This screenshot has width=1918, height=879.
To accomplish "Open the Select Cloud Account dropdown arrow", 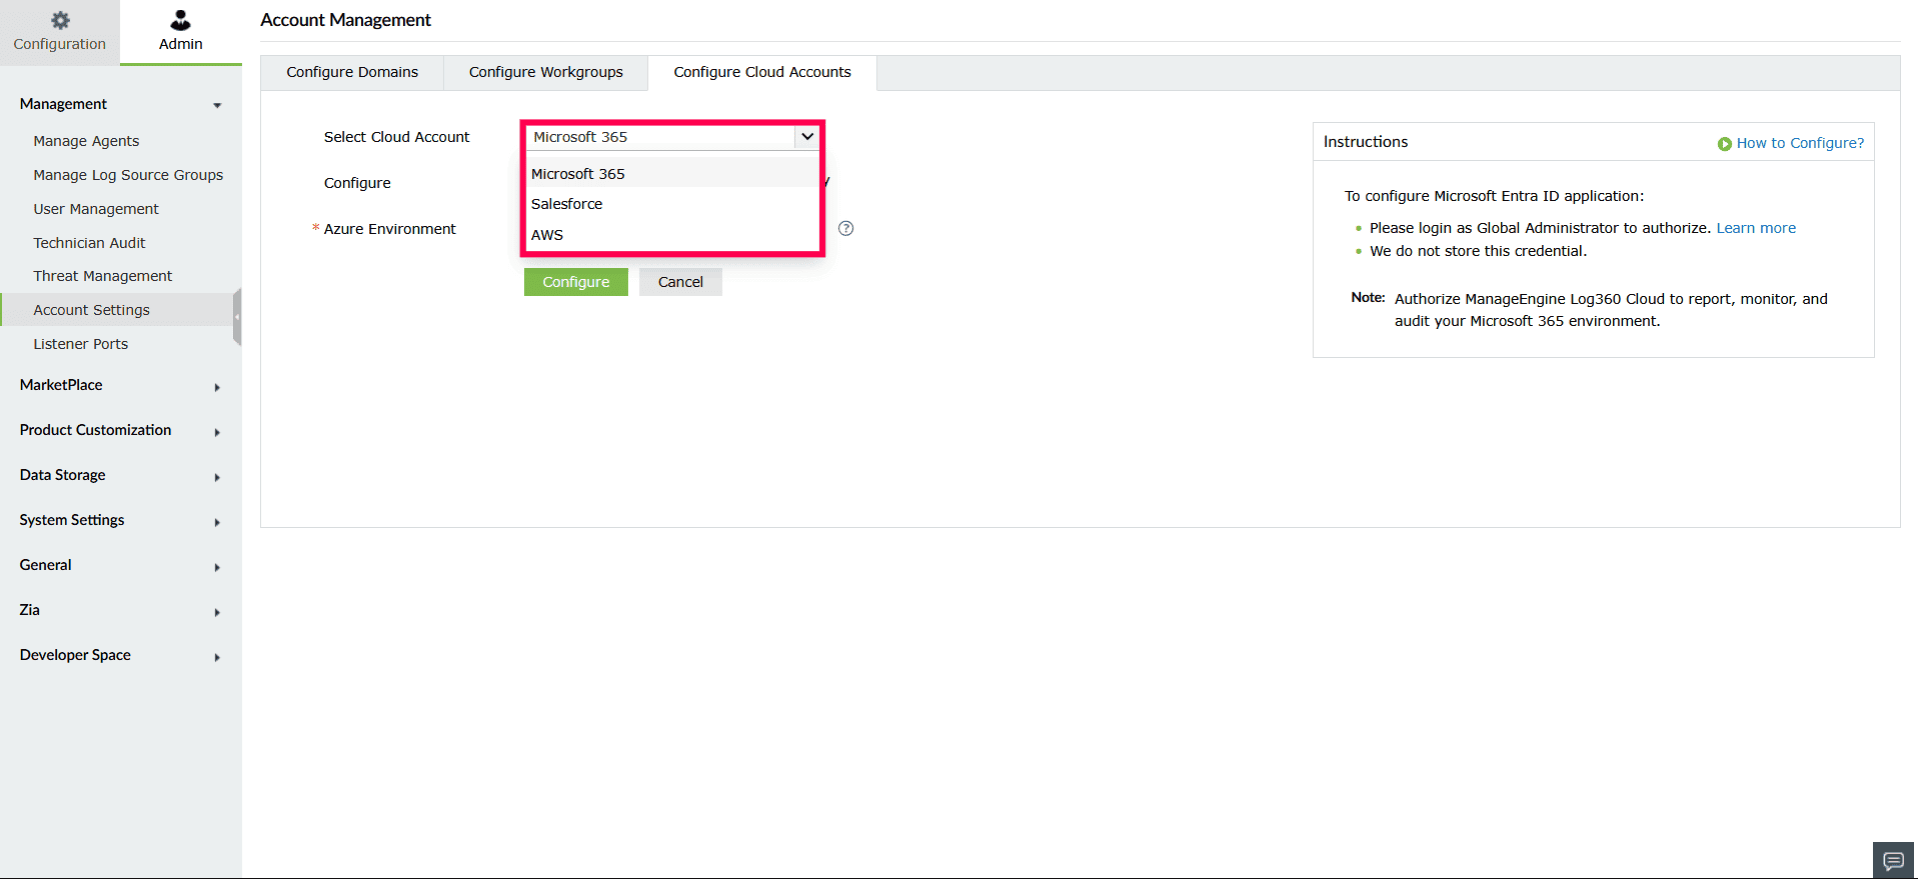I will click(x=807, y=137).
